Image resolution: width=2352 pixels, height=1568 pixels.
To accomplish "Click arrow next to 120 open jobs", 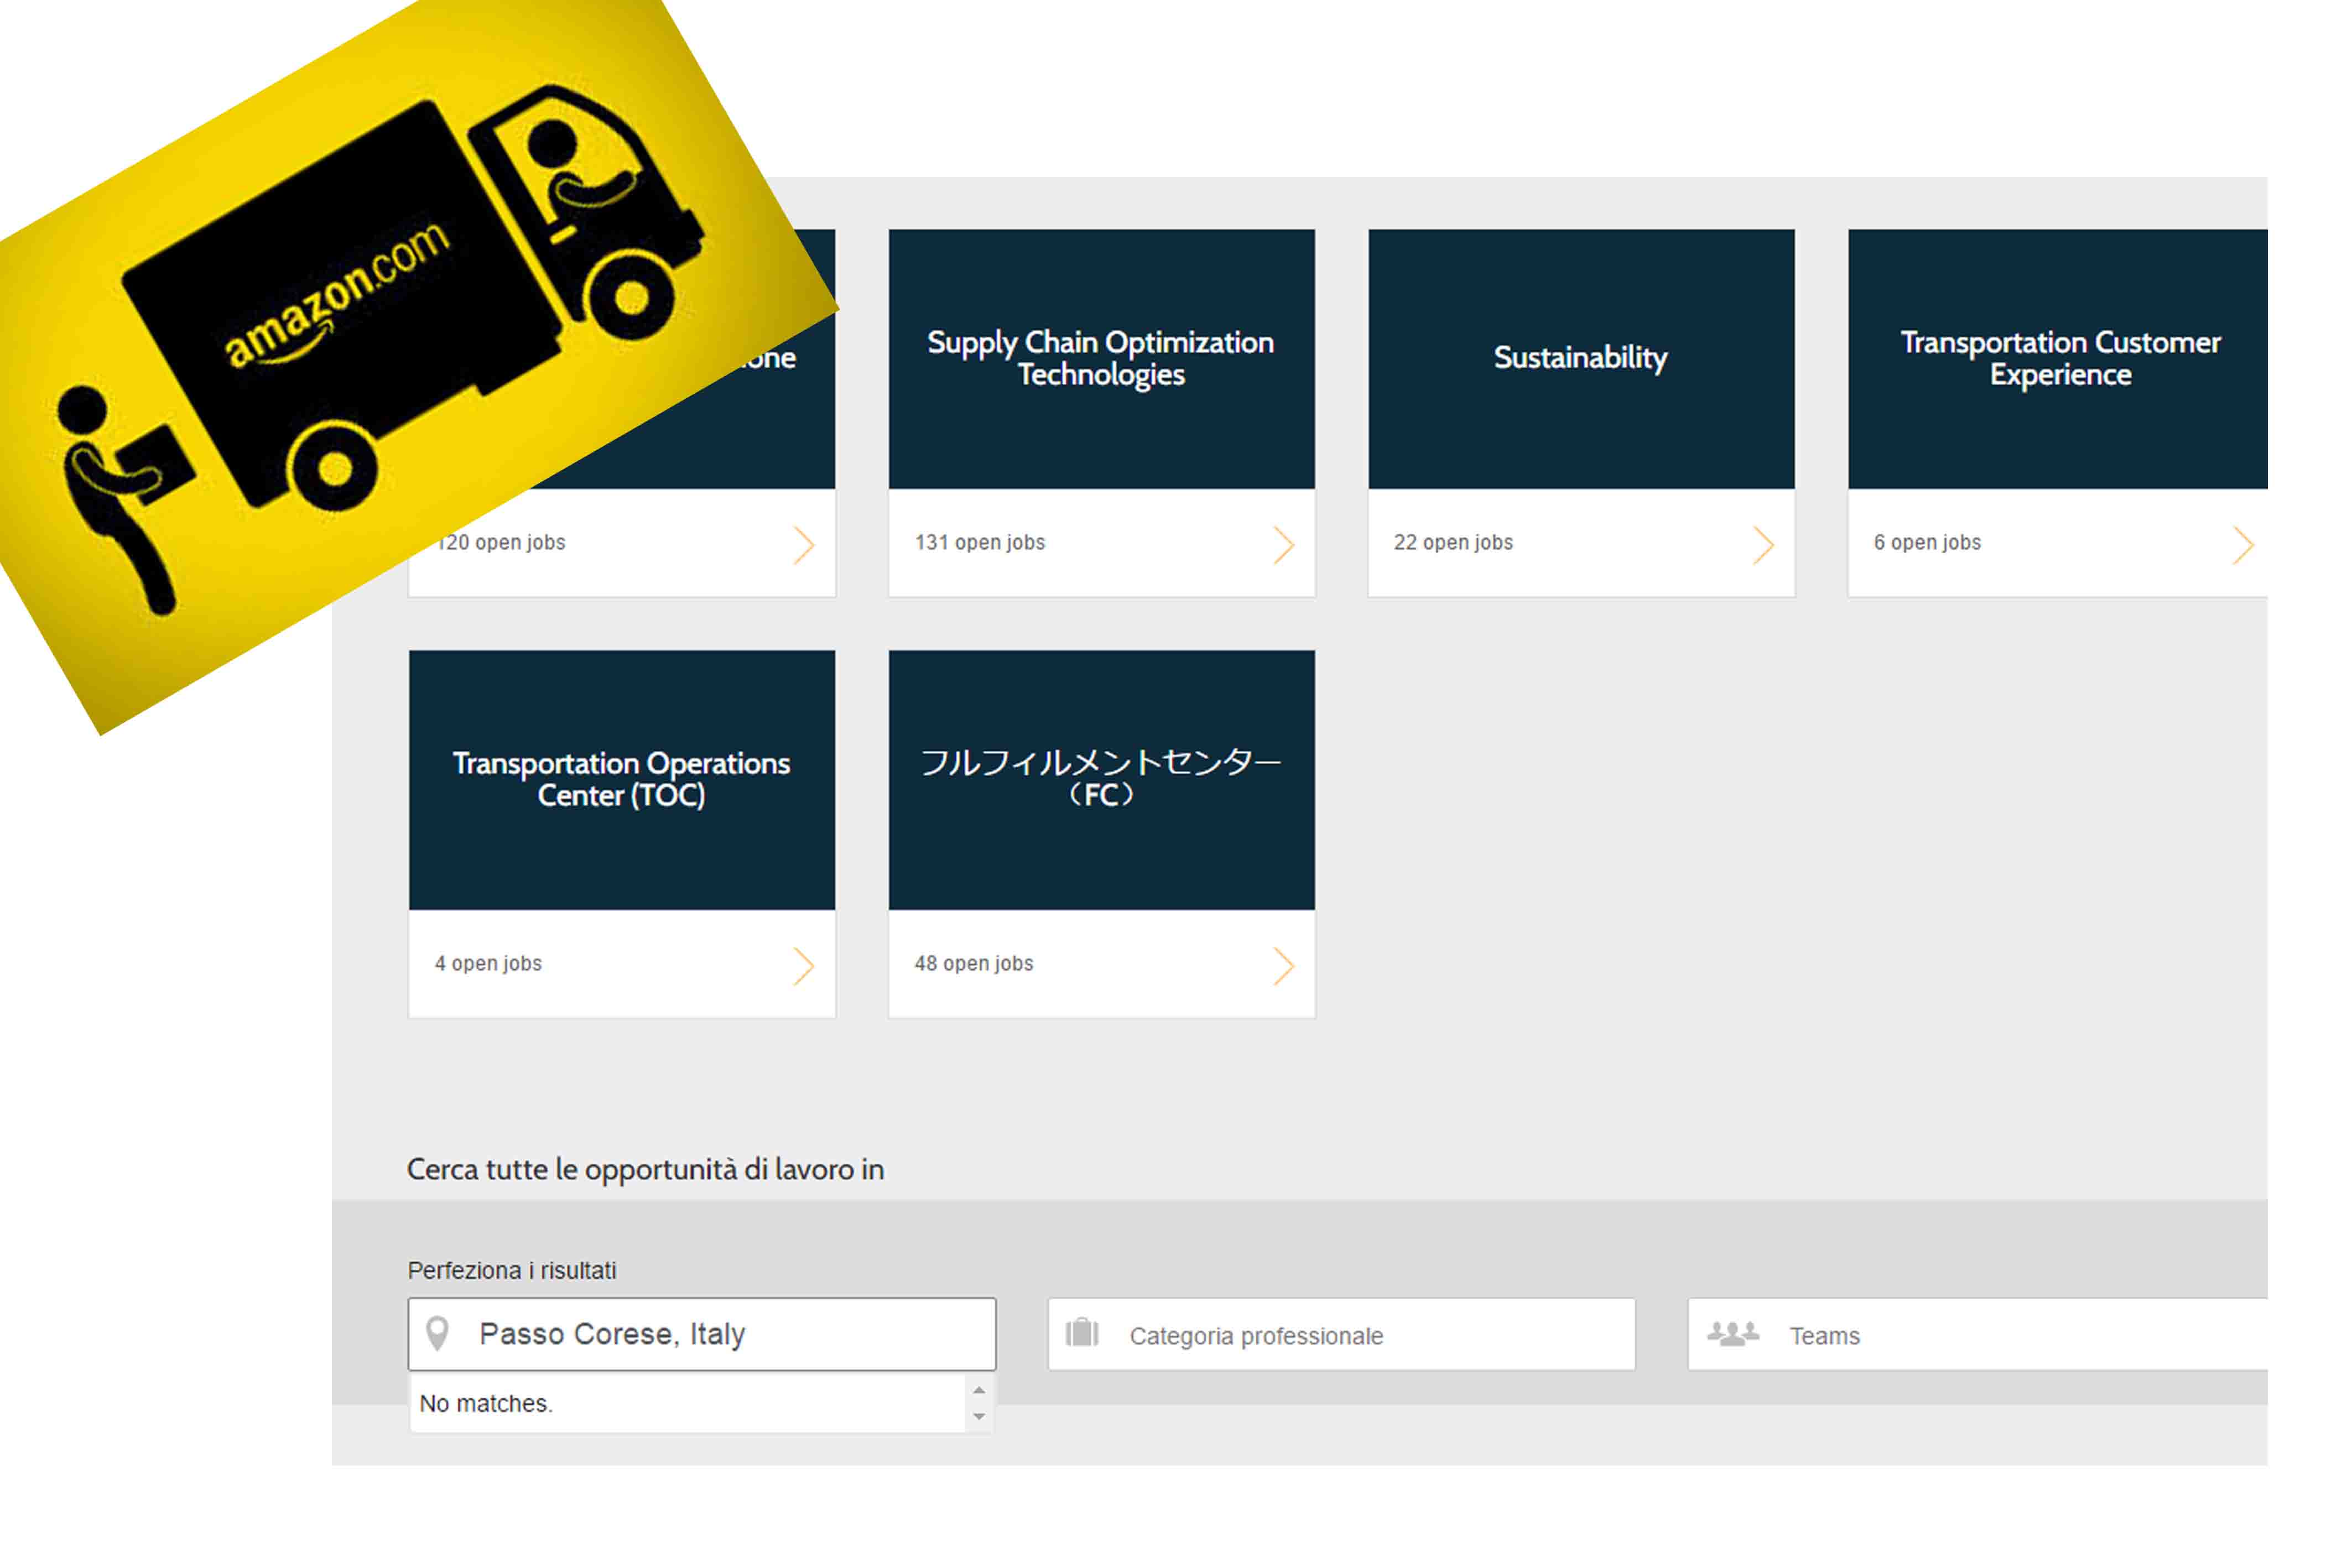I will (x=804, y=545).
